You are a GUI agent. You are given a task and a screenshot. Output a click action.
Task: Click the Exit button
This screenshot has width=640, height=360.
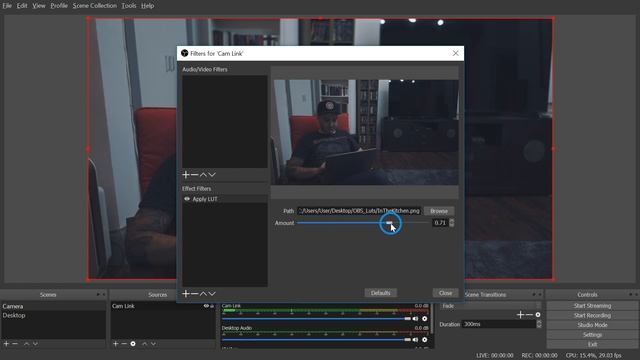click(x=592, y=344)
